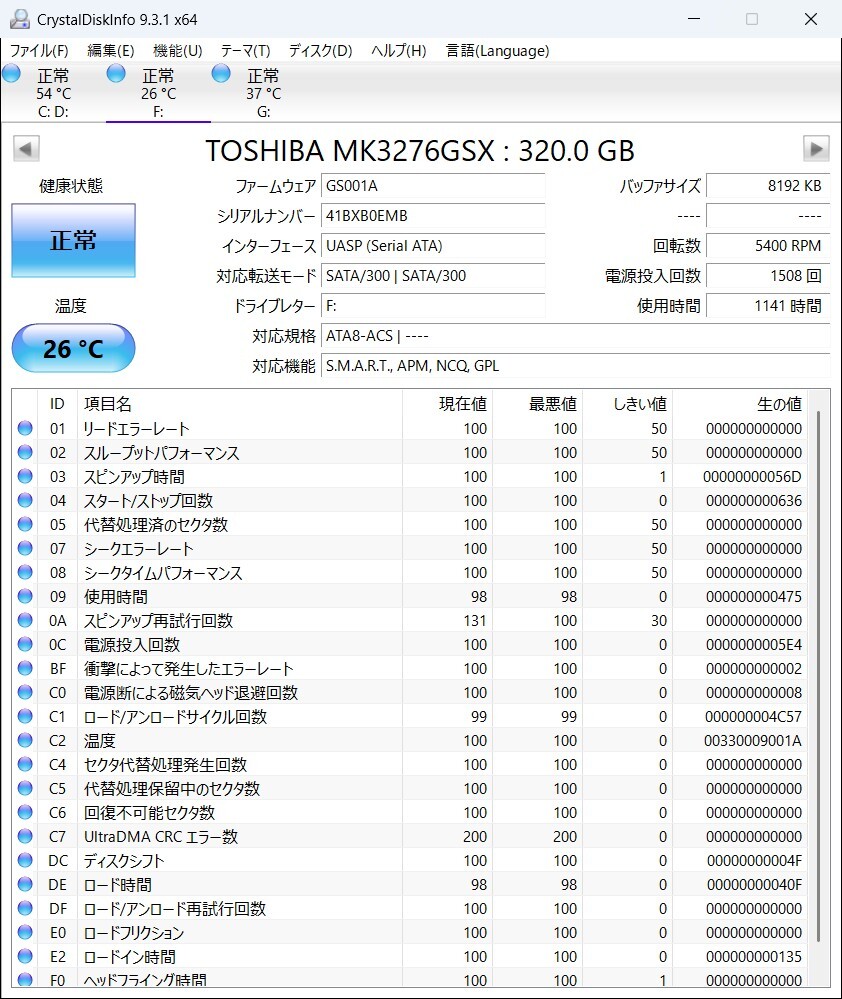This screenshot has height=999, width=842.
Task: Click raw value 000000004C57 in row C1
Action: click(753, 716)
